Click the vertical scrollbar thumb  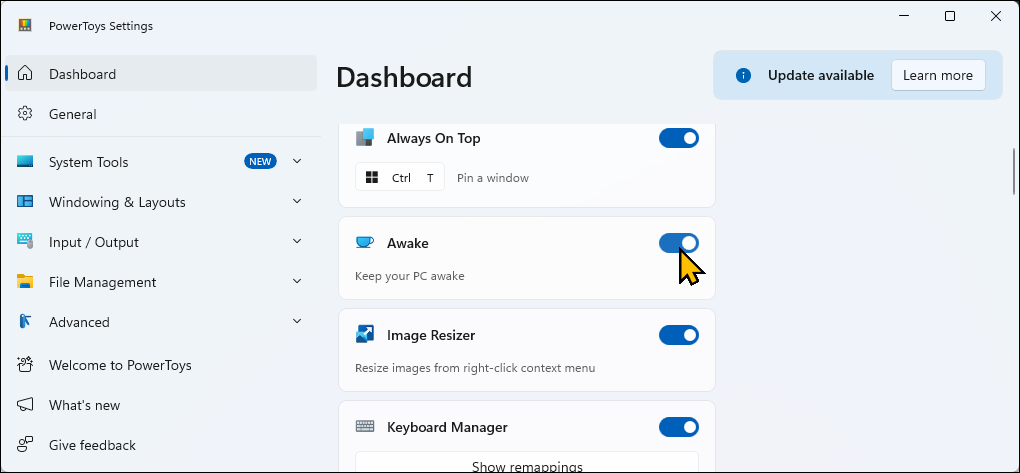point(1013,171)
